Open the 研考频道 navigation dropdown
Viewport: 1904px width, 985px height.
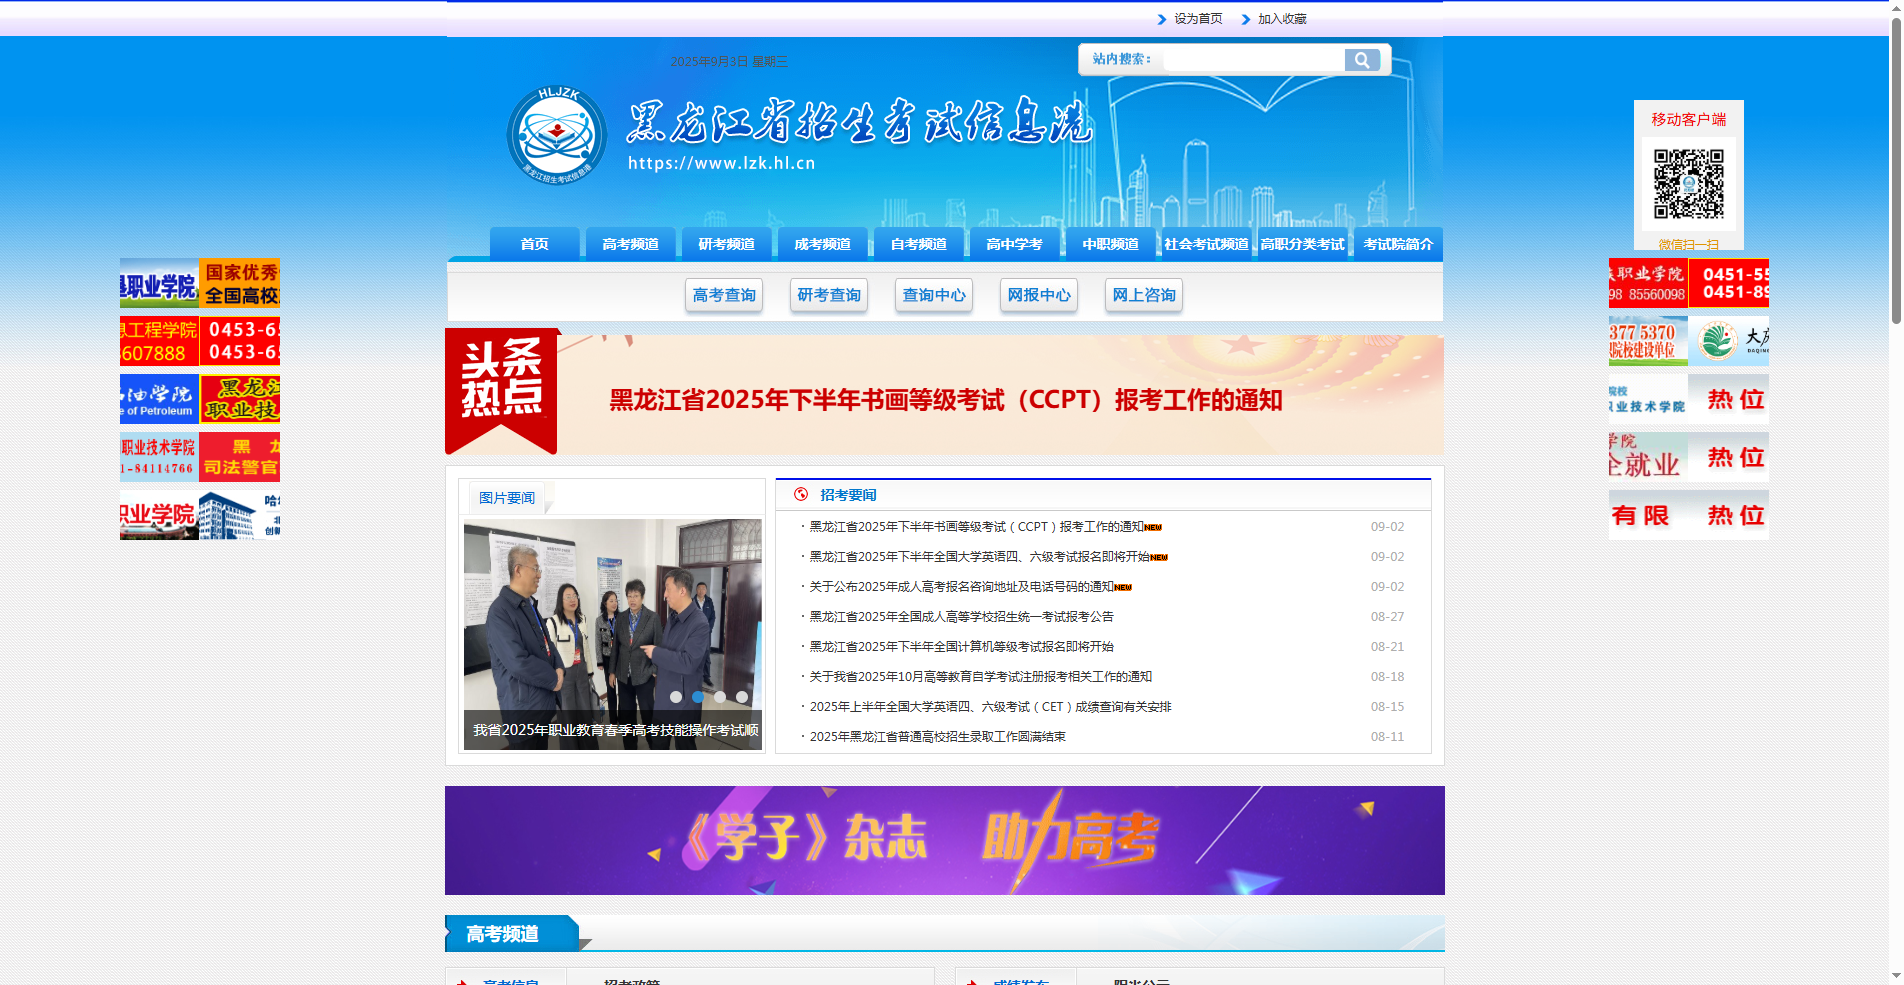click(726, 243)
